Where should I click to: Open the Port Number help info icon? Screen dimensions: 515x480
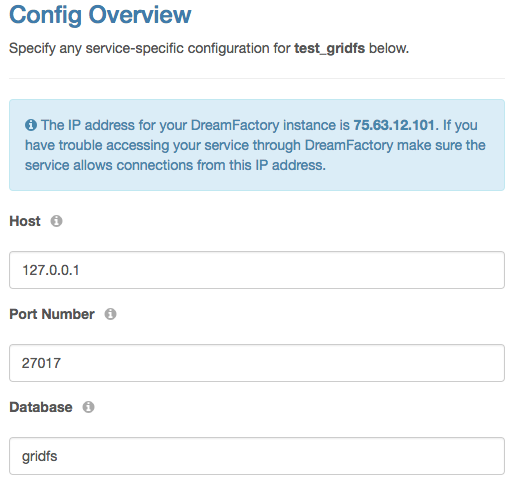tap(110, 314)
